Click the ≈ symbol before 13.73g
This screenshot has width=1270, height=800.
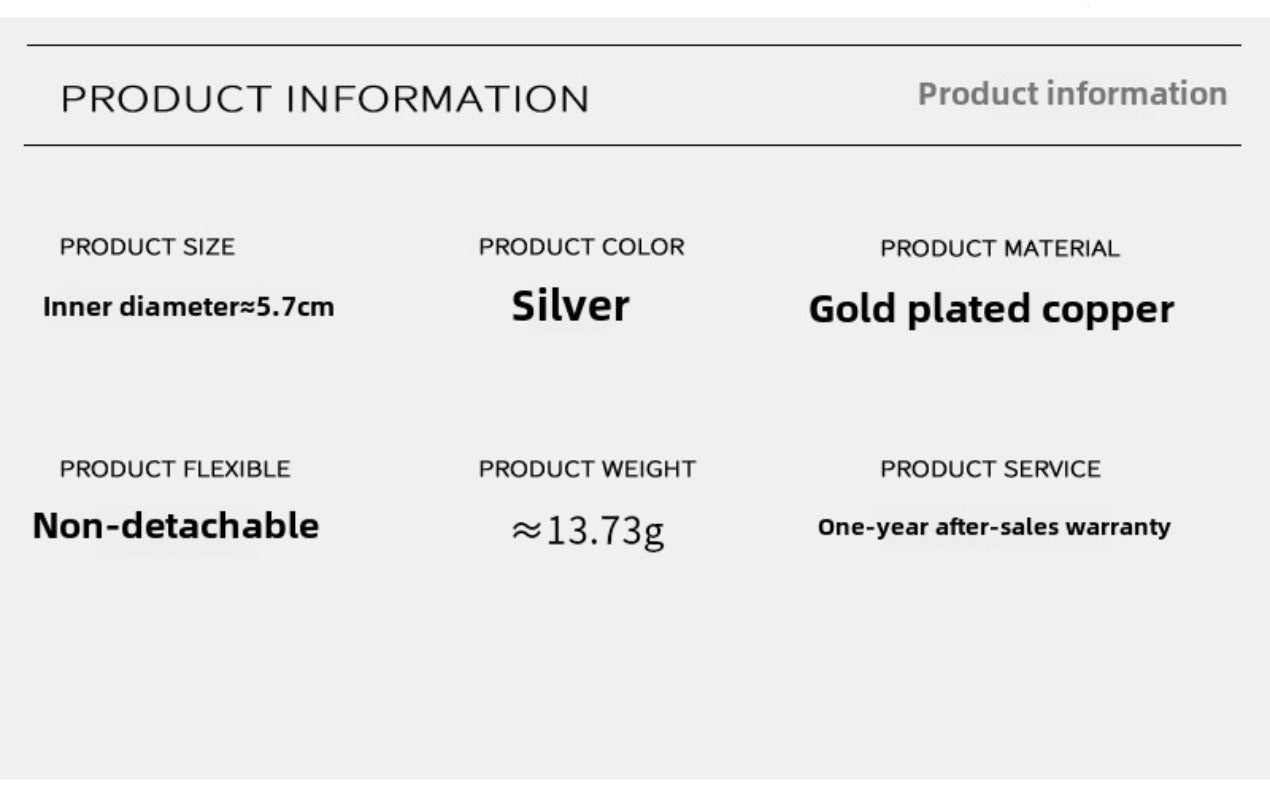526,532
